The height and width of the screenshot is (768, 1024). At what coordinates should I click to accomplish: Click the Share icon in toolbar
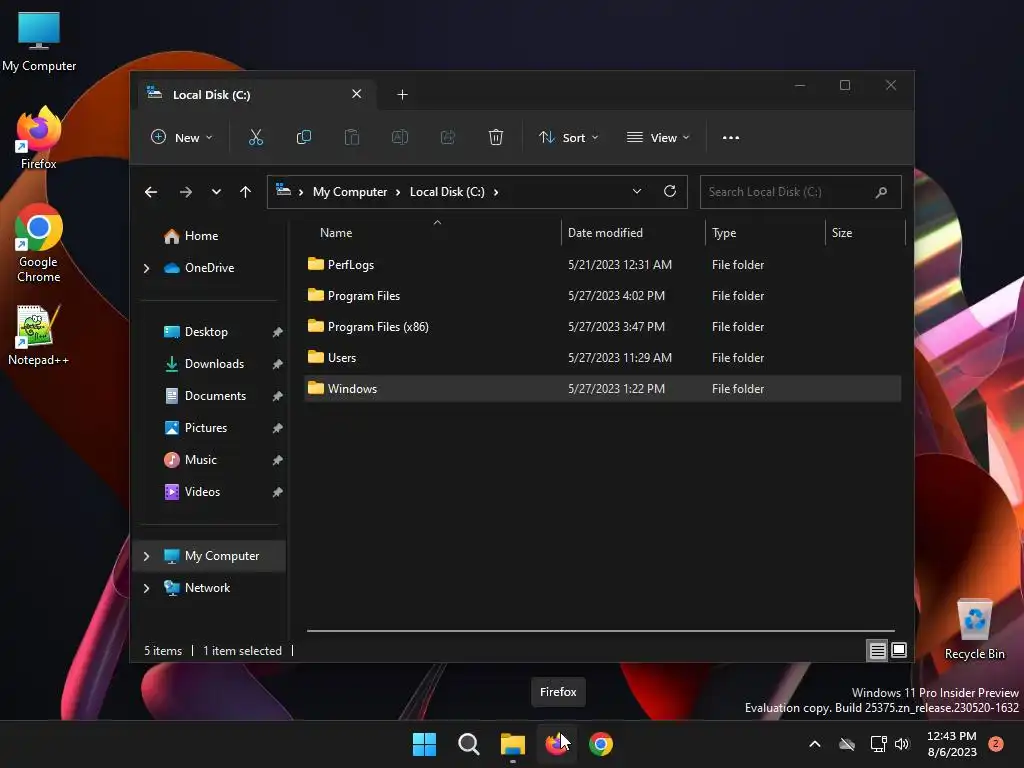pos(448,137)
